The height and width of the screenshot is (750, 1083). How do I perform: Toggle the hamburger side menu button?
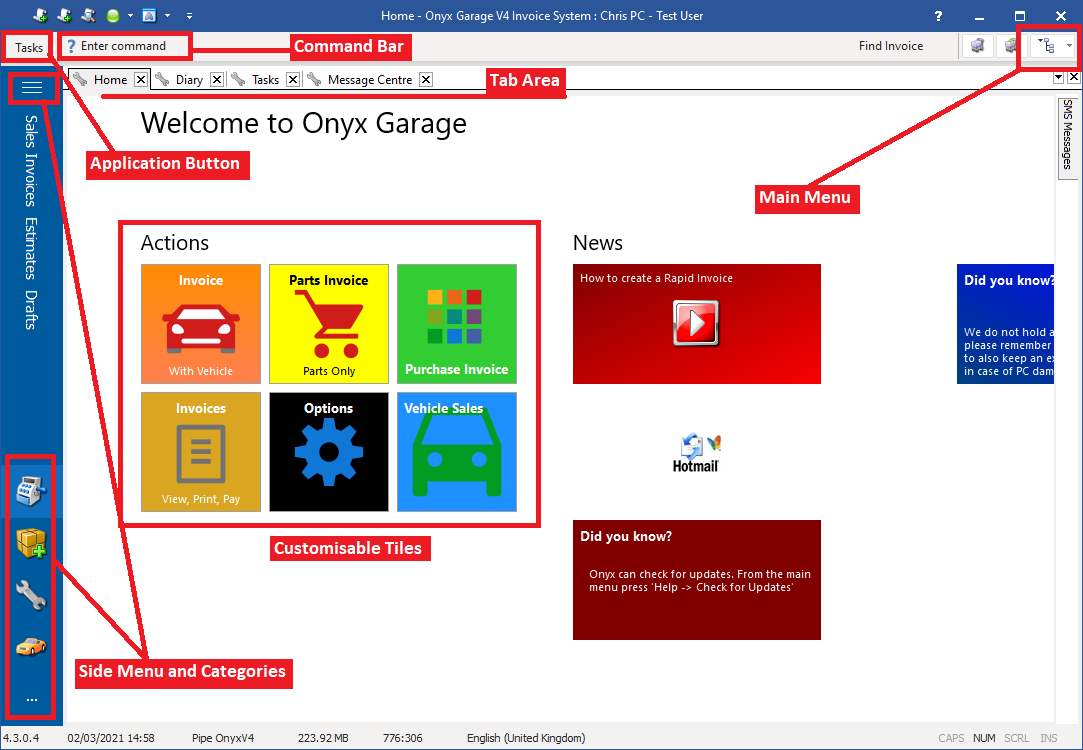click(32, 88)
